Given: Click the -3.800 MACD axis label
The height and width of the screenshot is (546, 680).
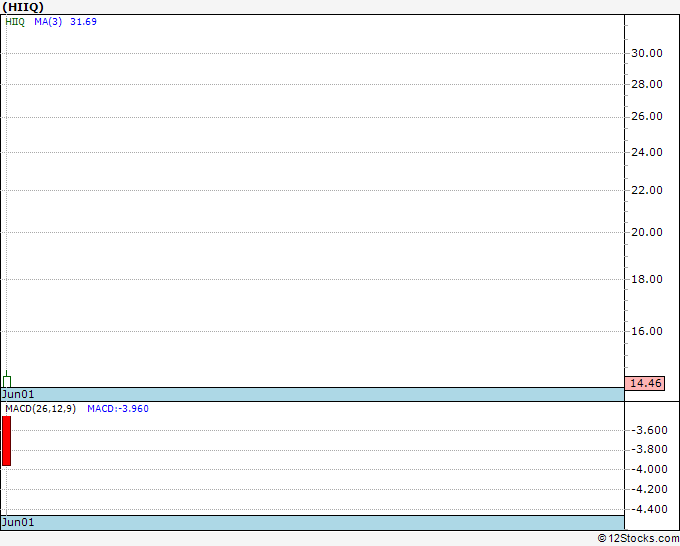Looking at the screenshot, I should click(649, 449).
